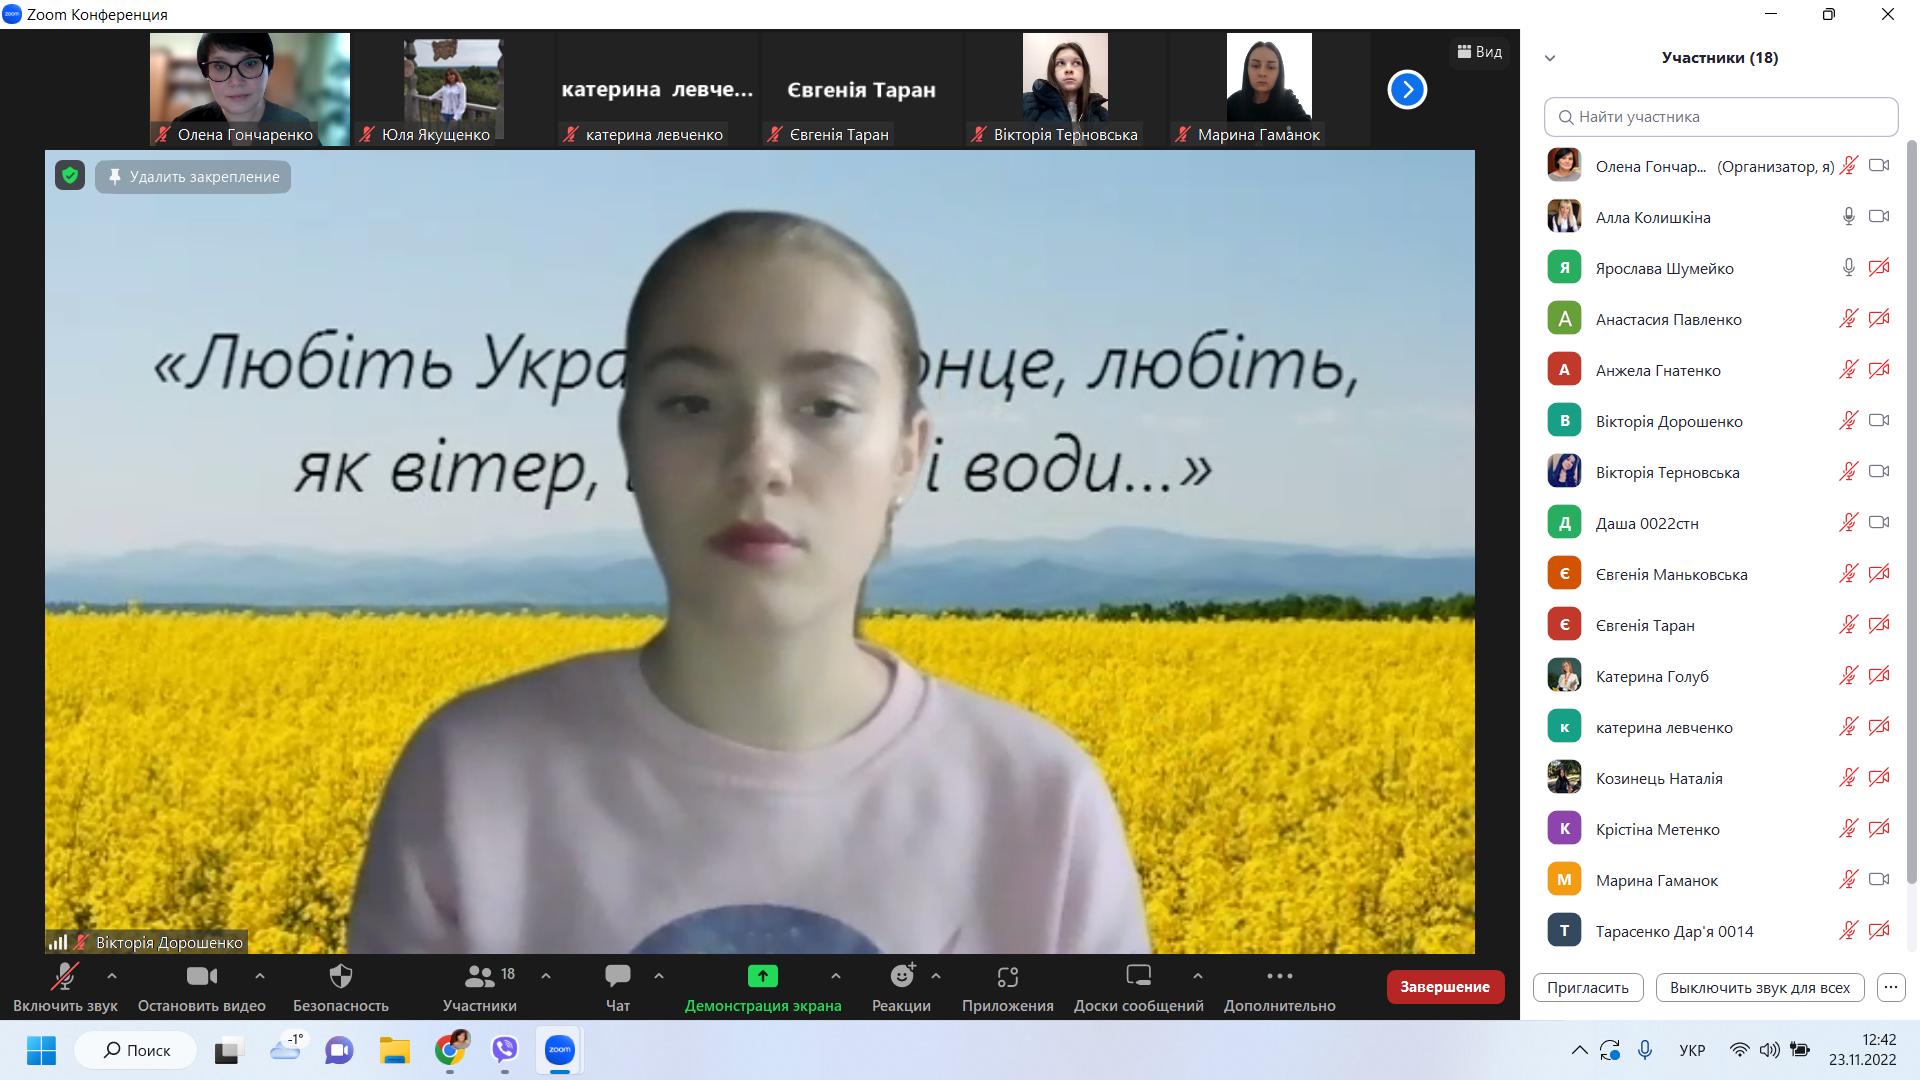Collapse the Участники panel chevron

(1550, 58)
